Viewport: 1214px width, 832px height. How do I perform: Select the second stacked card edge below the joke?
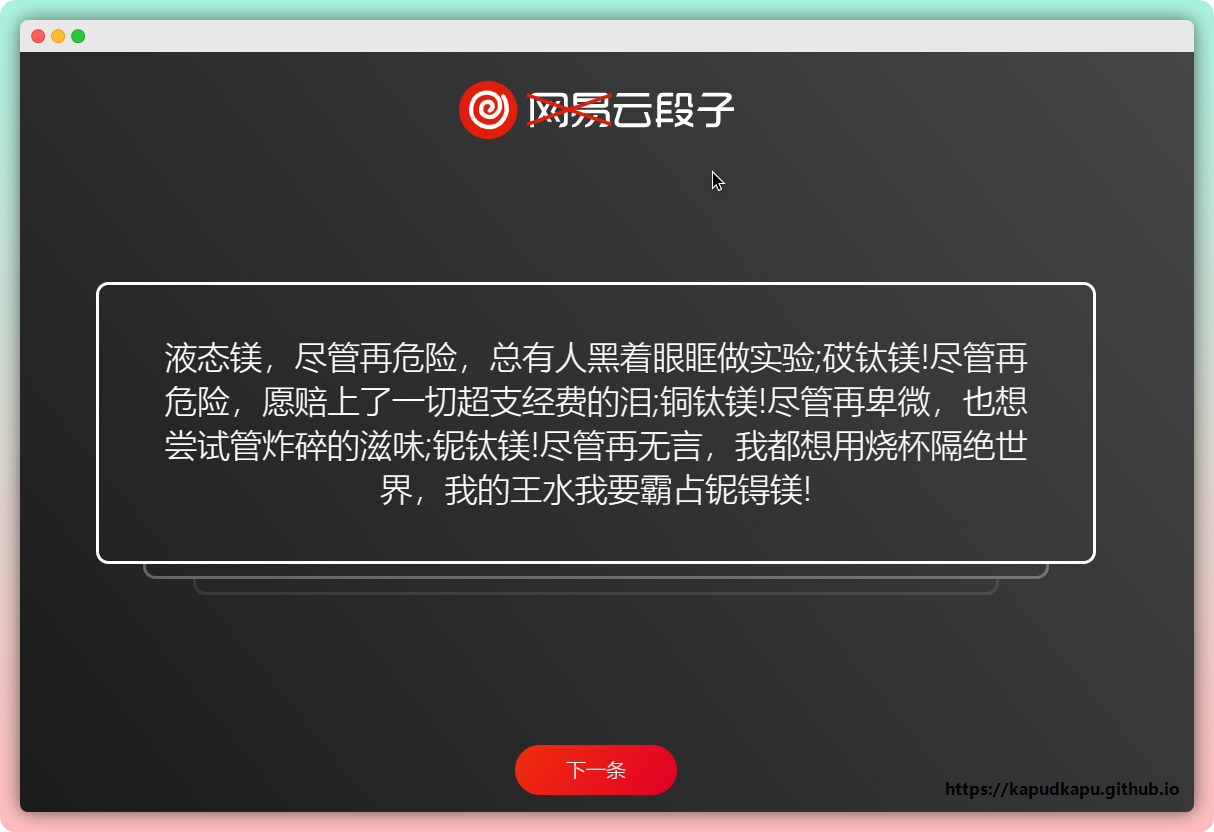596,575
